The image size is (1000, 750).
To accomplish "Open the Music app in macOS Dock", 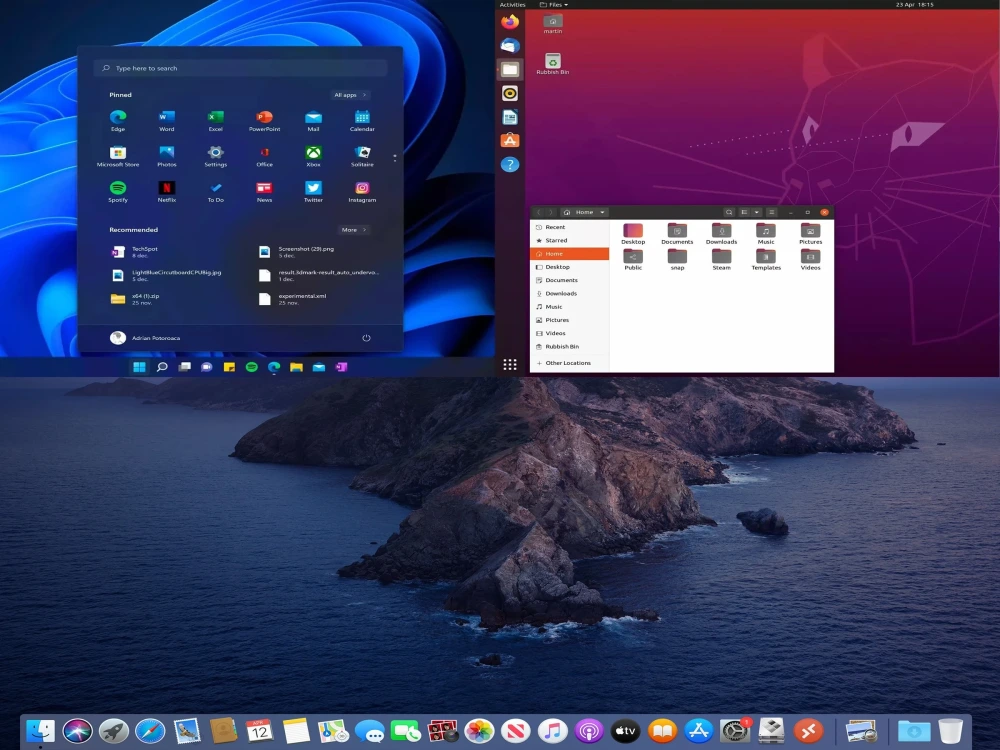I will coord(553,731).
